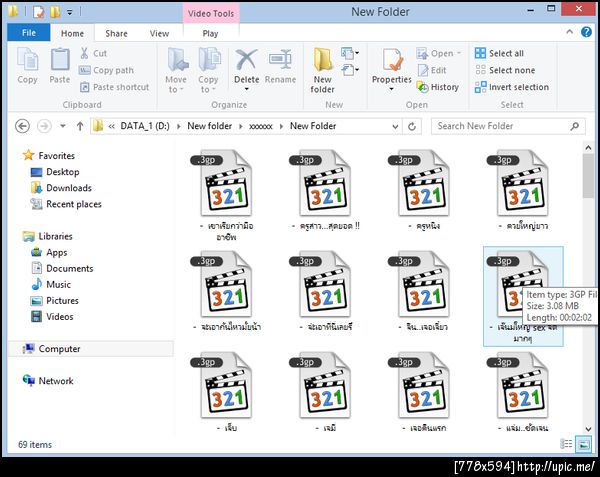Minimize the ribbon with chevron

[569, 32]
